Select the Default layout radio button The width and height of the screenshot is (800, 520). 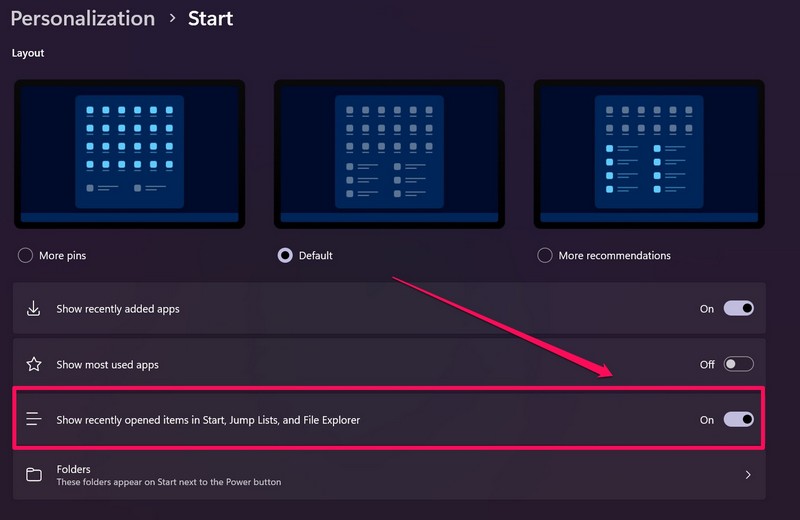(x=285, y=255)
